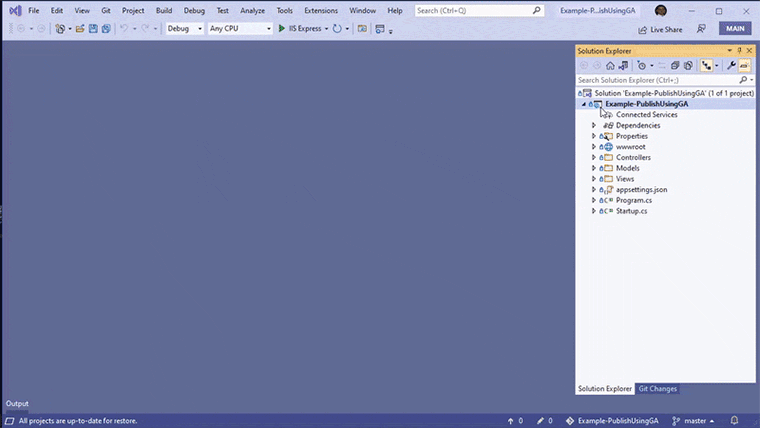Screen dimensions: 760x428
Task: Click the MAIN button at top right
Action: (x=735, y=28)
